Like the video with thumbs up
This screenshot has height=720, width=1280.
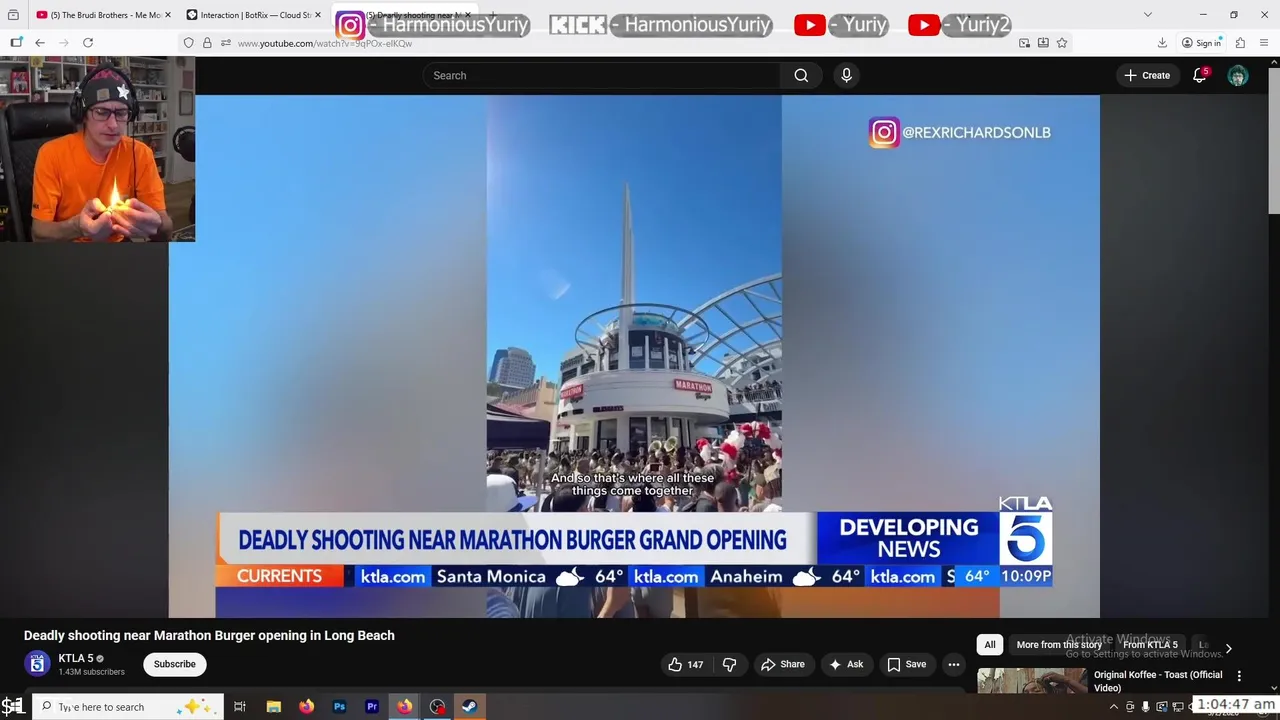[x=685, y=664]
